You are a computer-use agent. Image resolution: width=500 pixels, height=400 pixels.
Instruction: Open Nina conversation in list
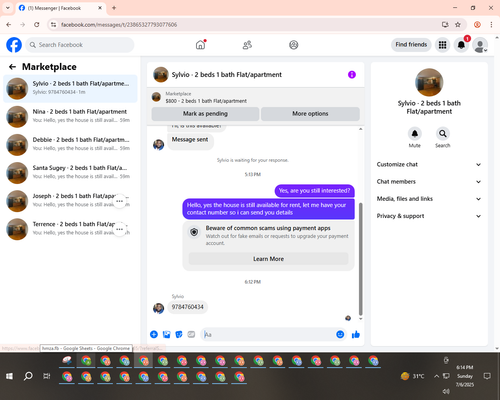tap(70, 117)
